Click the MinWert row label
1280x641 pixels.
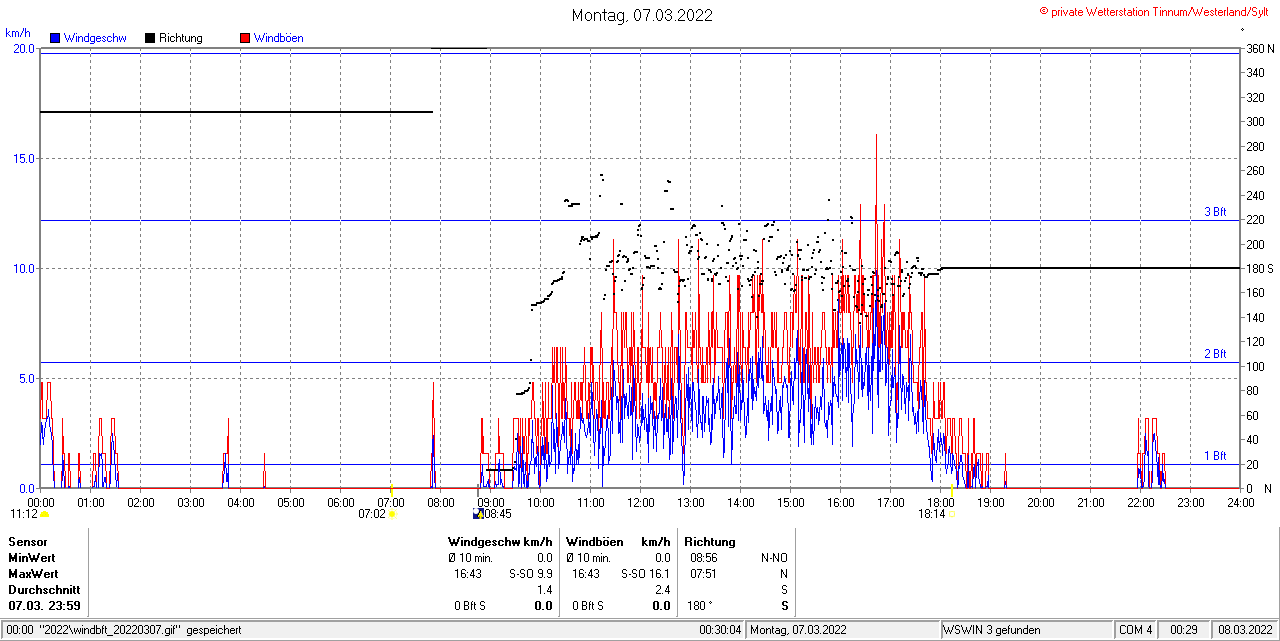coord(32,558)
